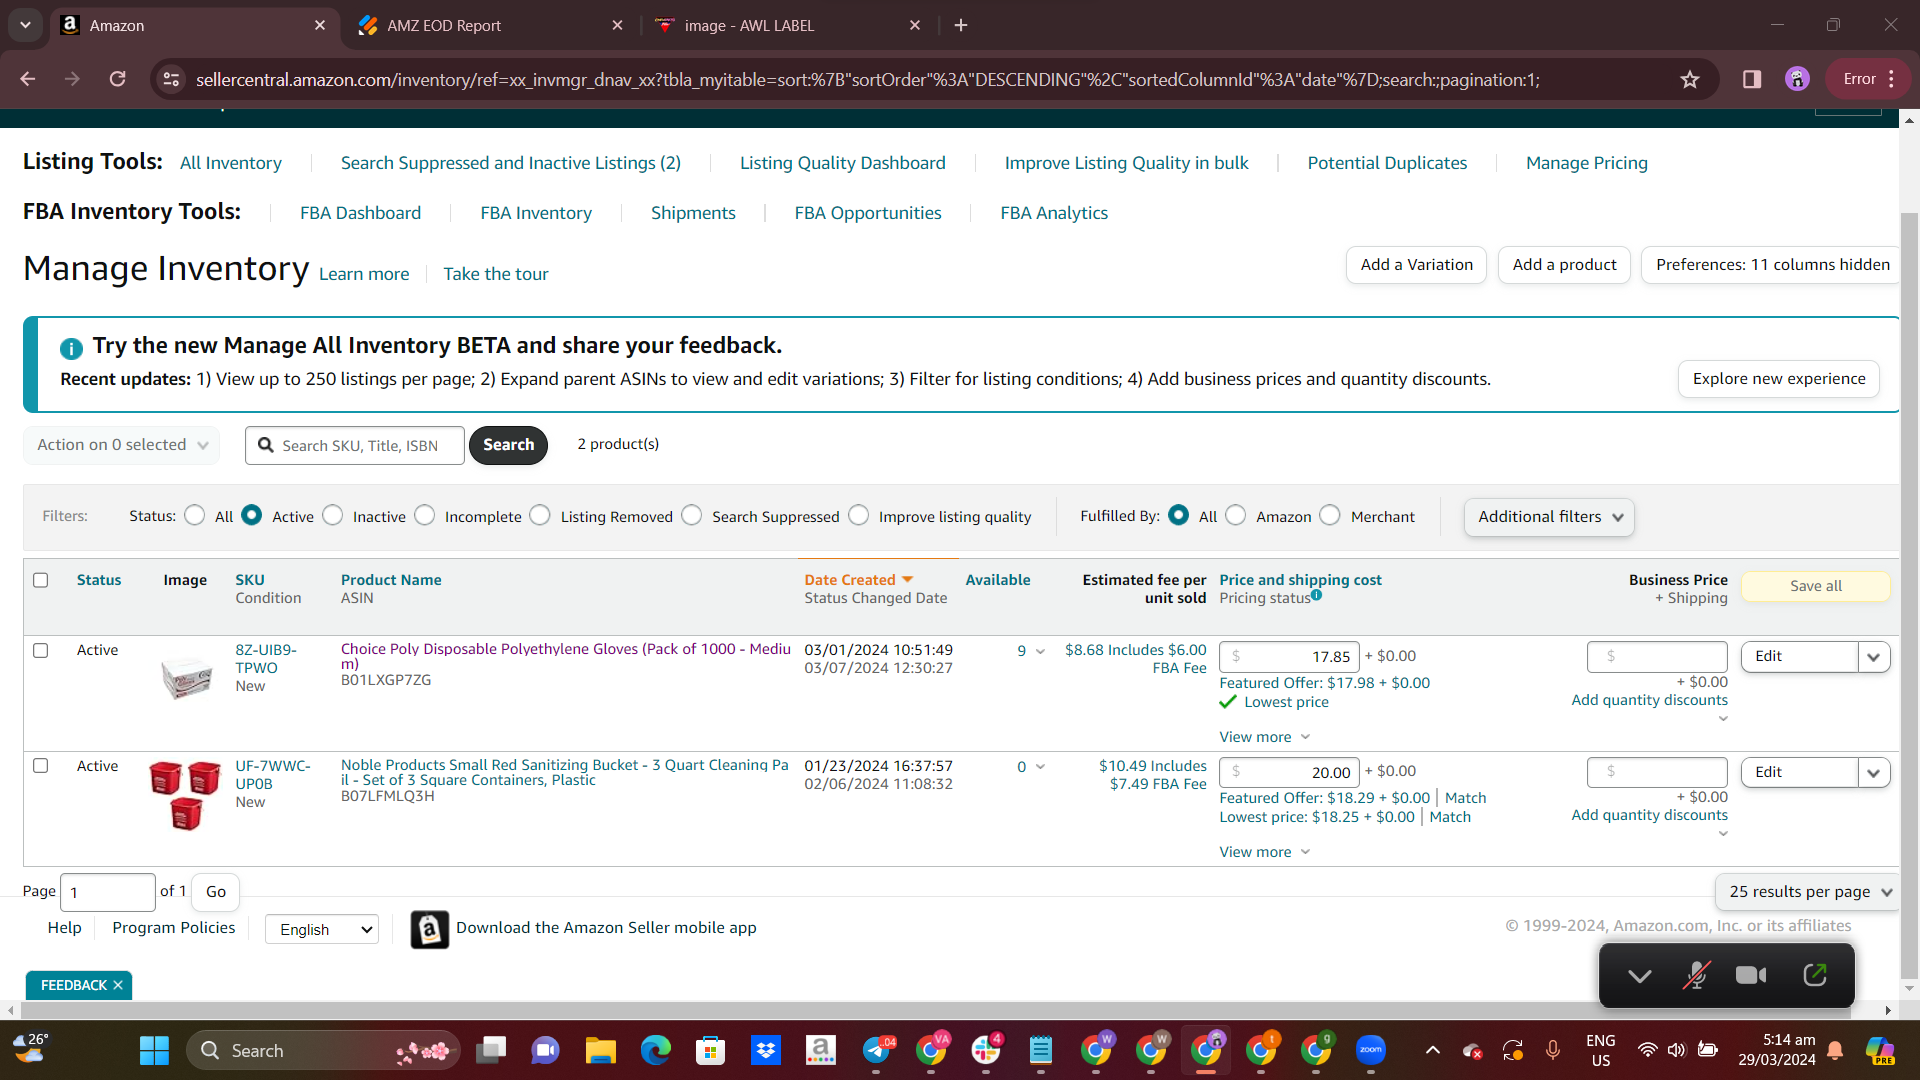Open FBA Dashboard in FBA Inventory Tools
The height and width of the screenshot is (1080, 1920).
point(361,213)
